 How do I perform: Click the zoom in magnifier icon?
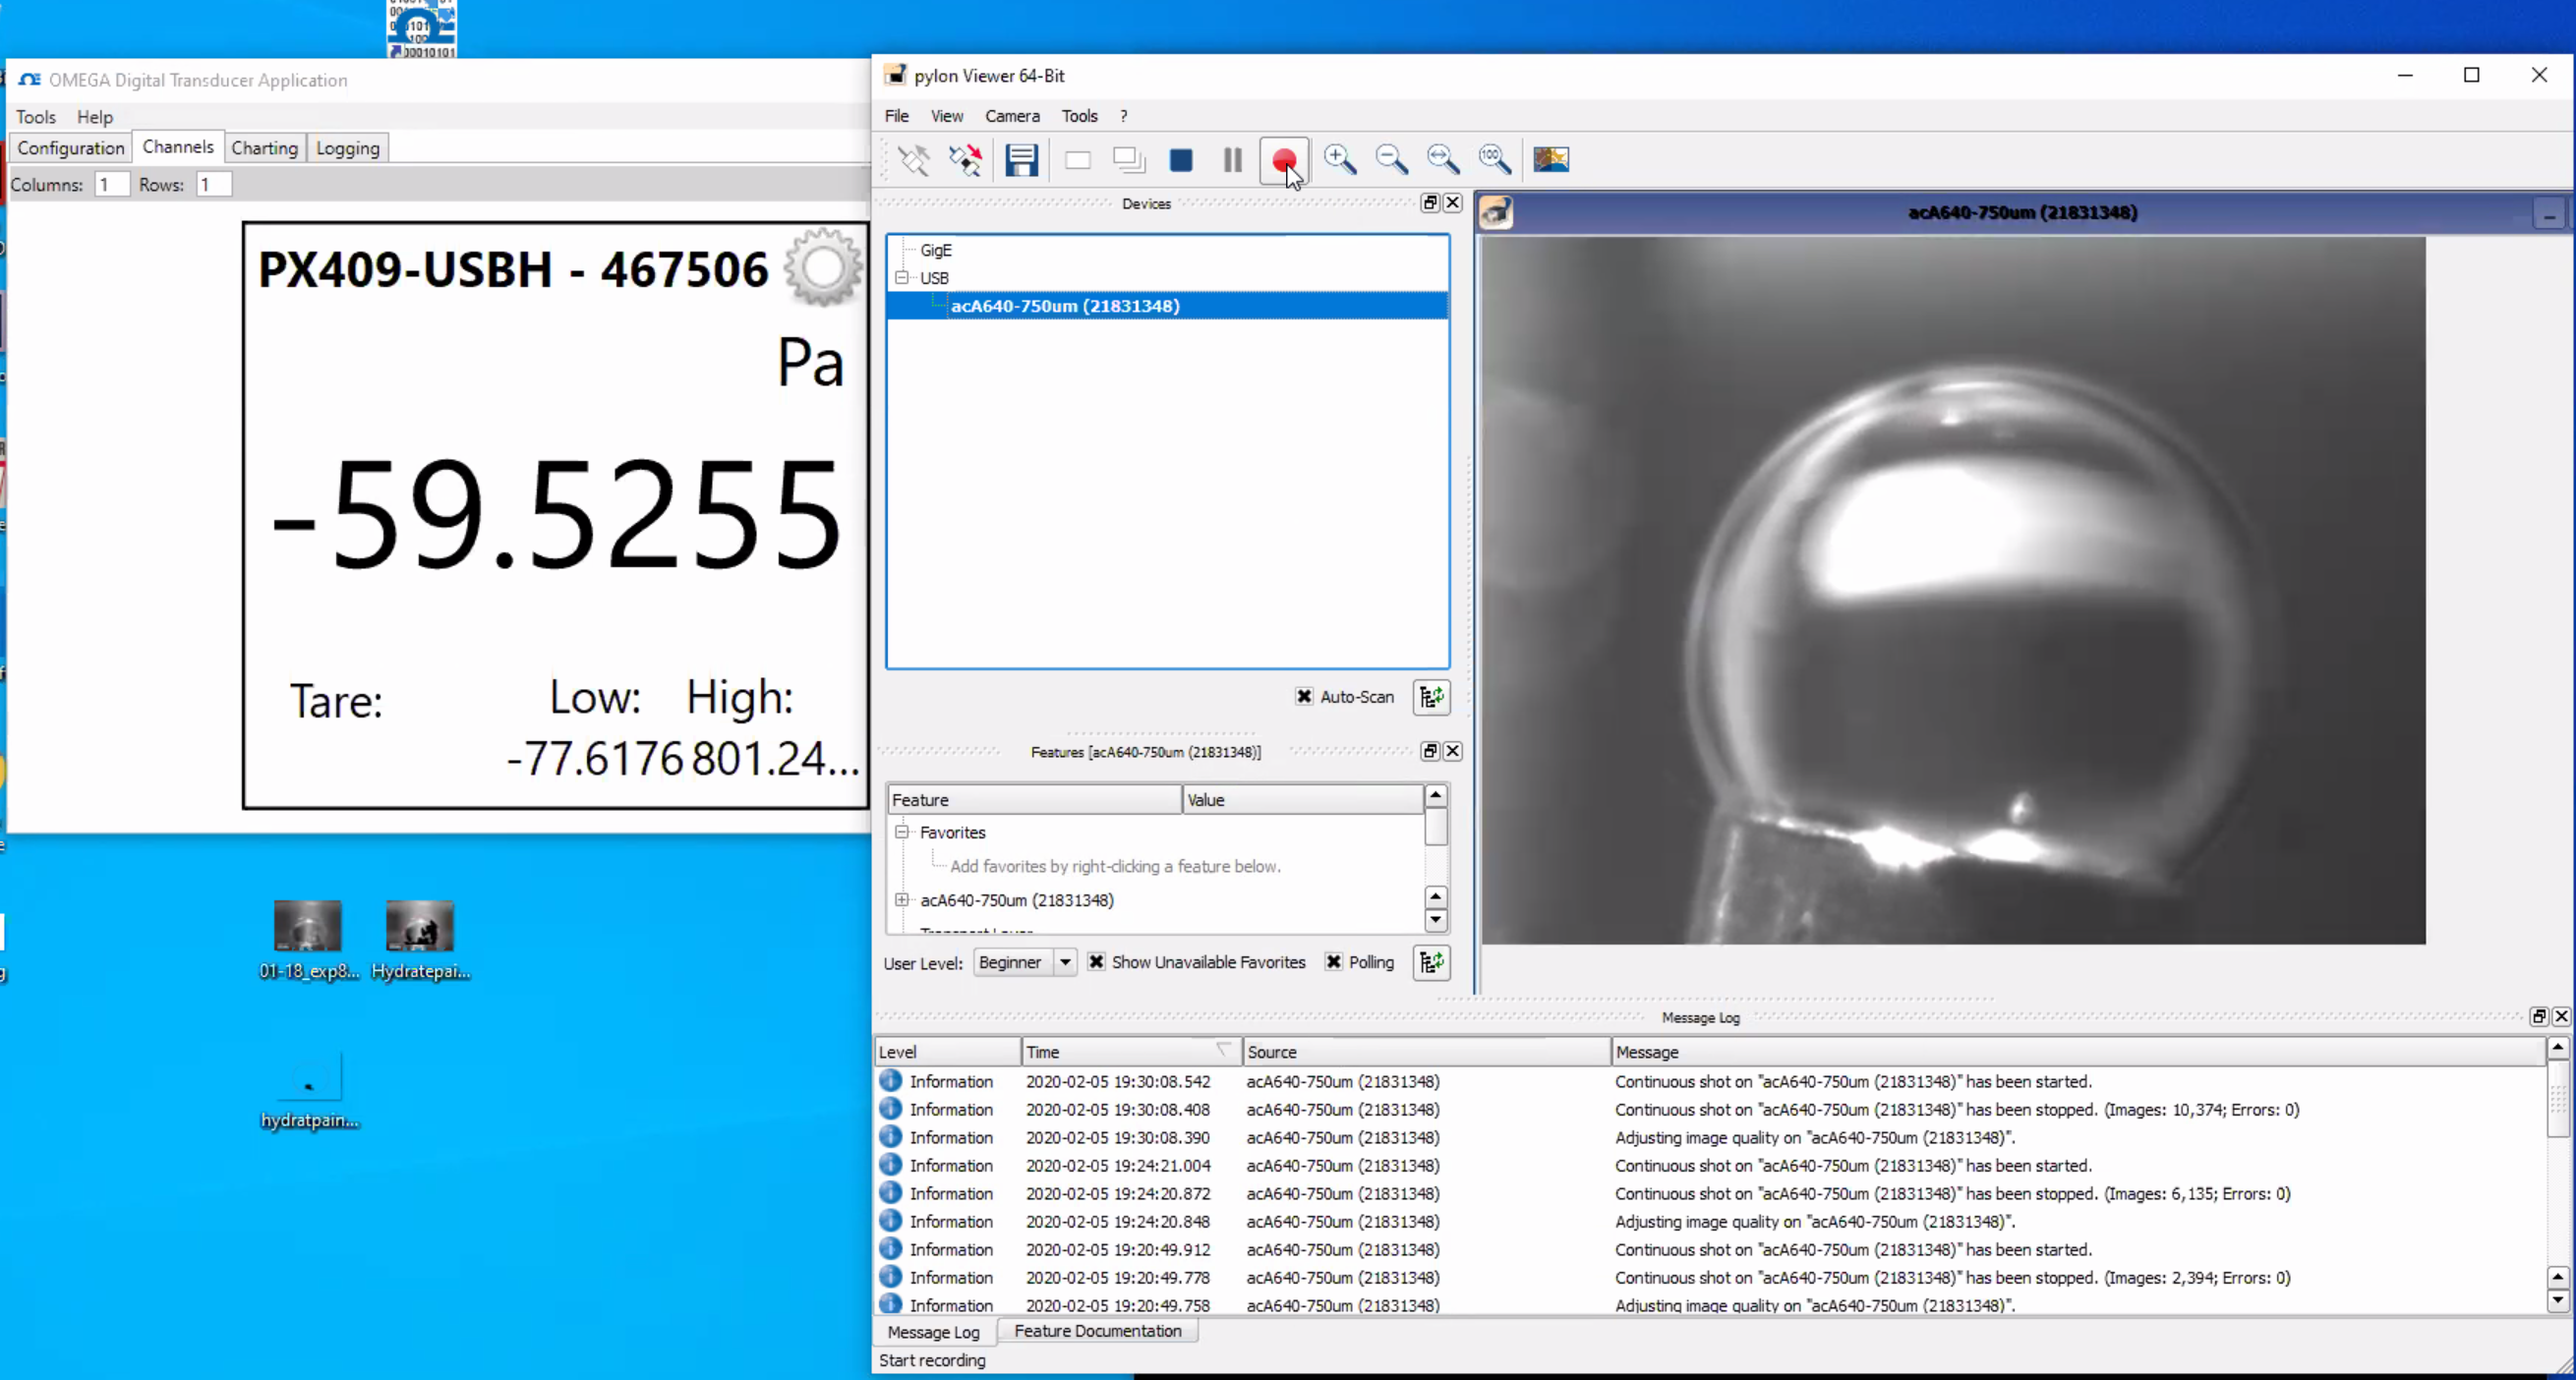pyautogui.click(x=1340, y=160)
